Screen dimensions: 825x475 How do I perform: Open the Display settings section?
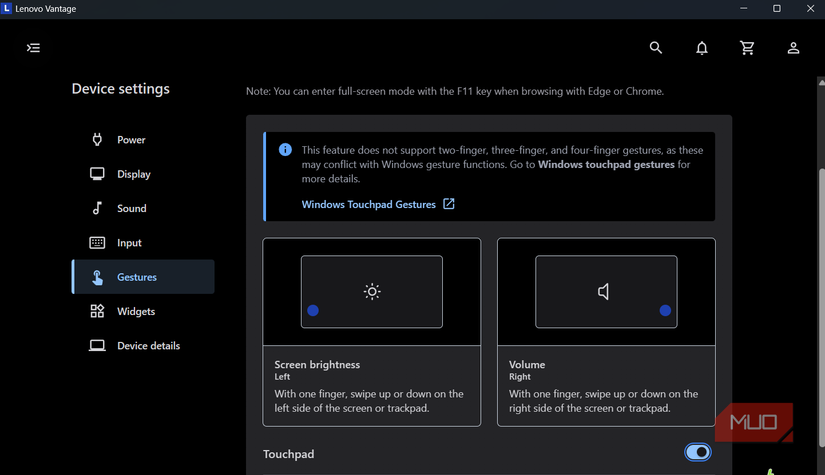143,174
